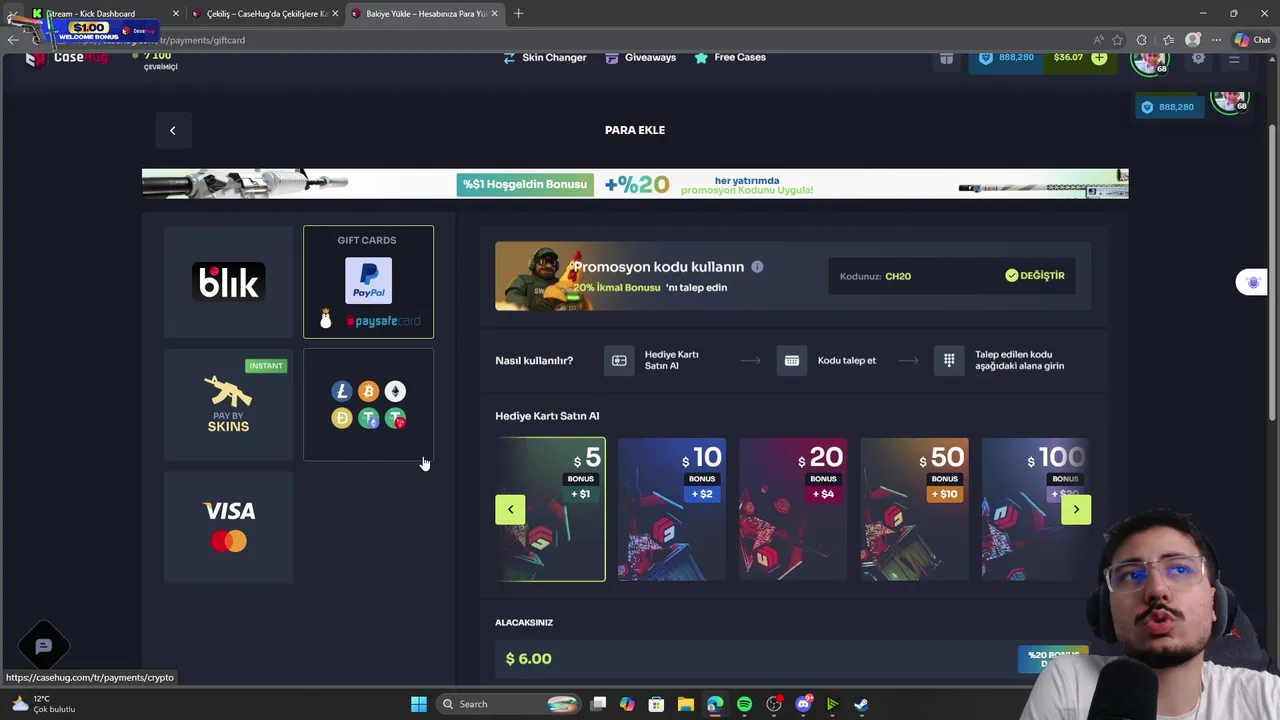Open a new browser tab

pyautogui.click(x=518, y=14)
